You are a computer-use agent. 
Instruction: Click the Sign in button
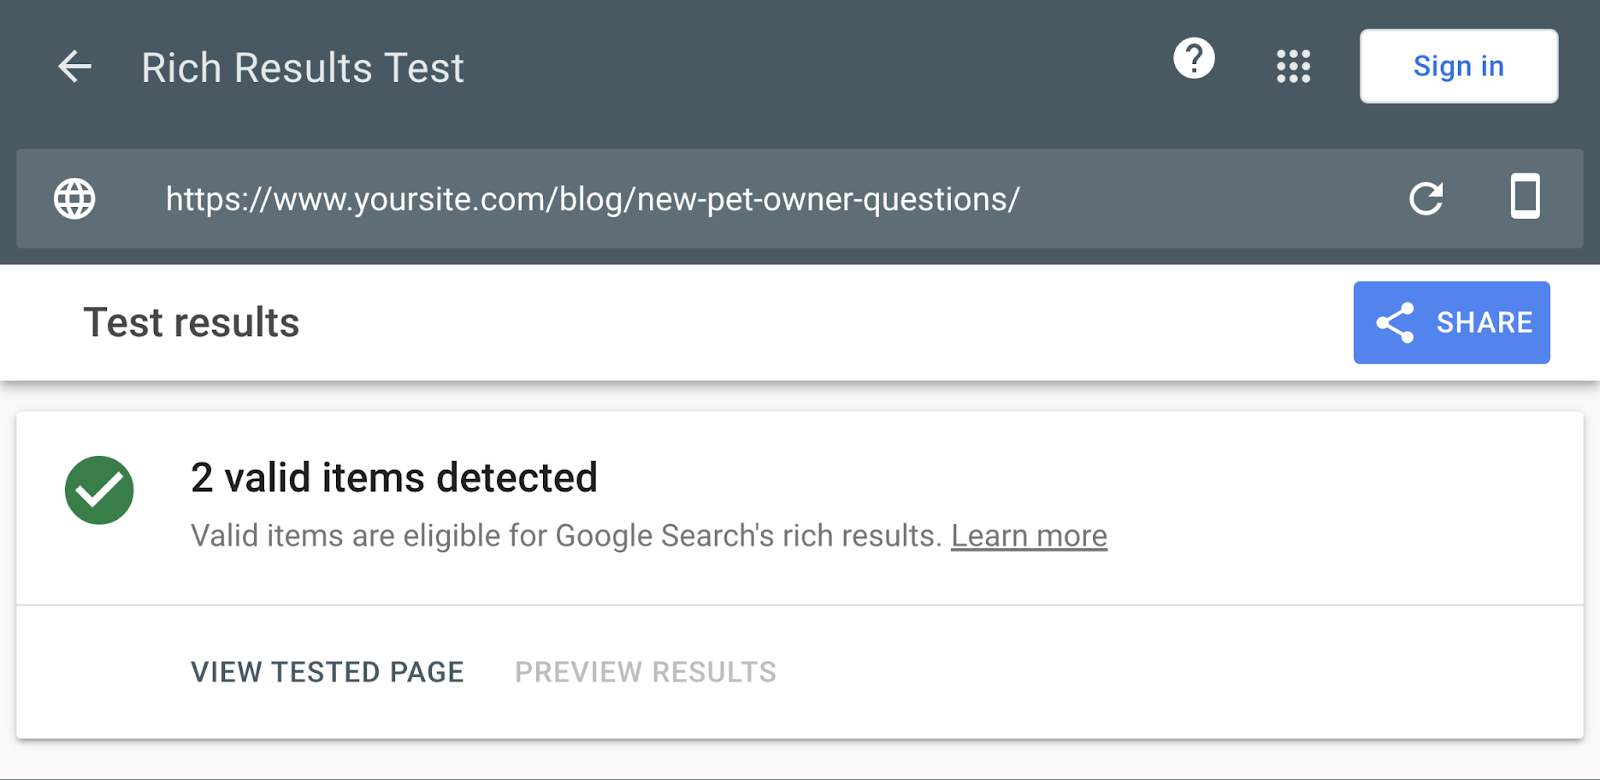tap(1457, 66)
